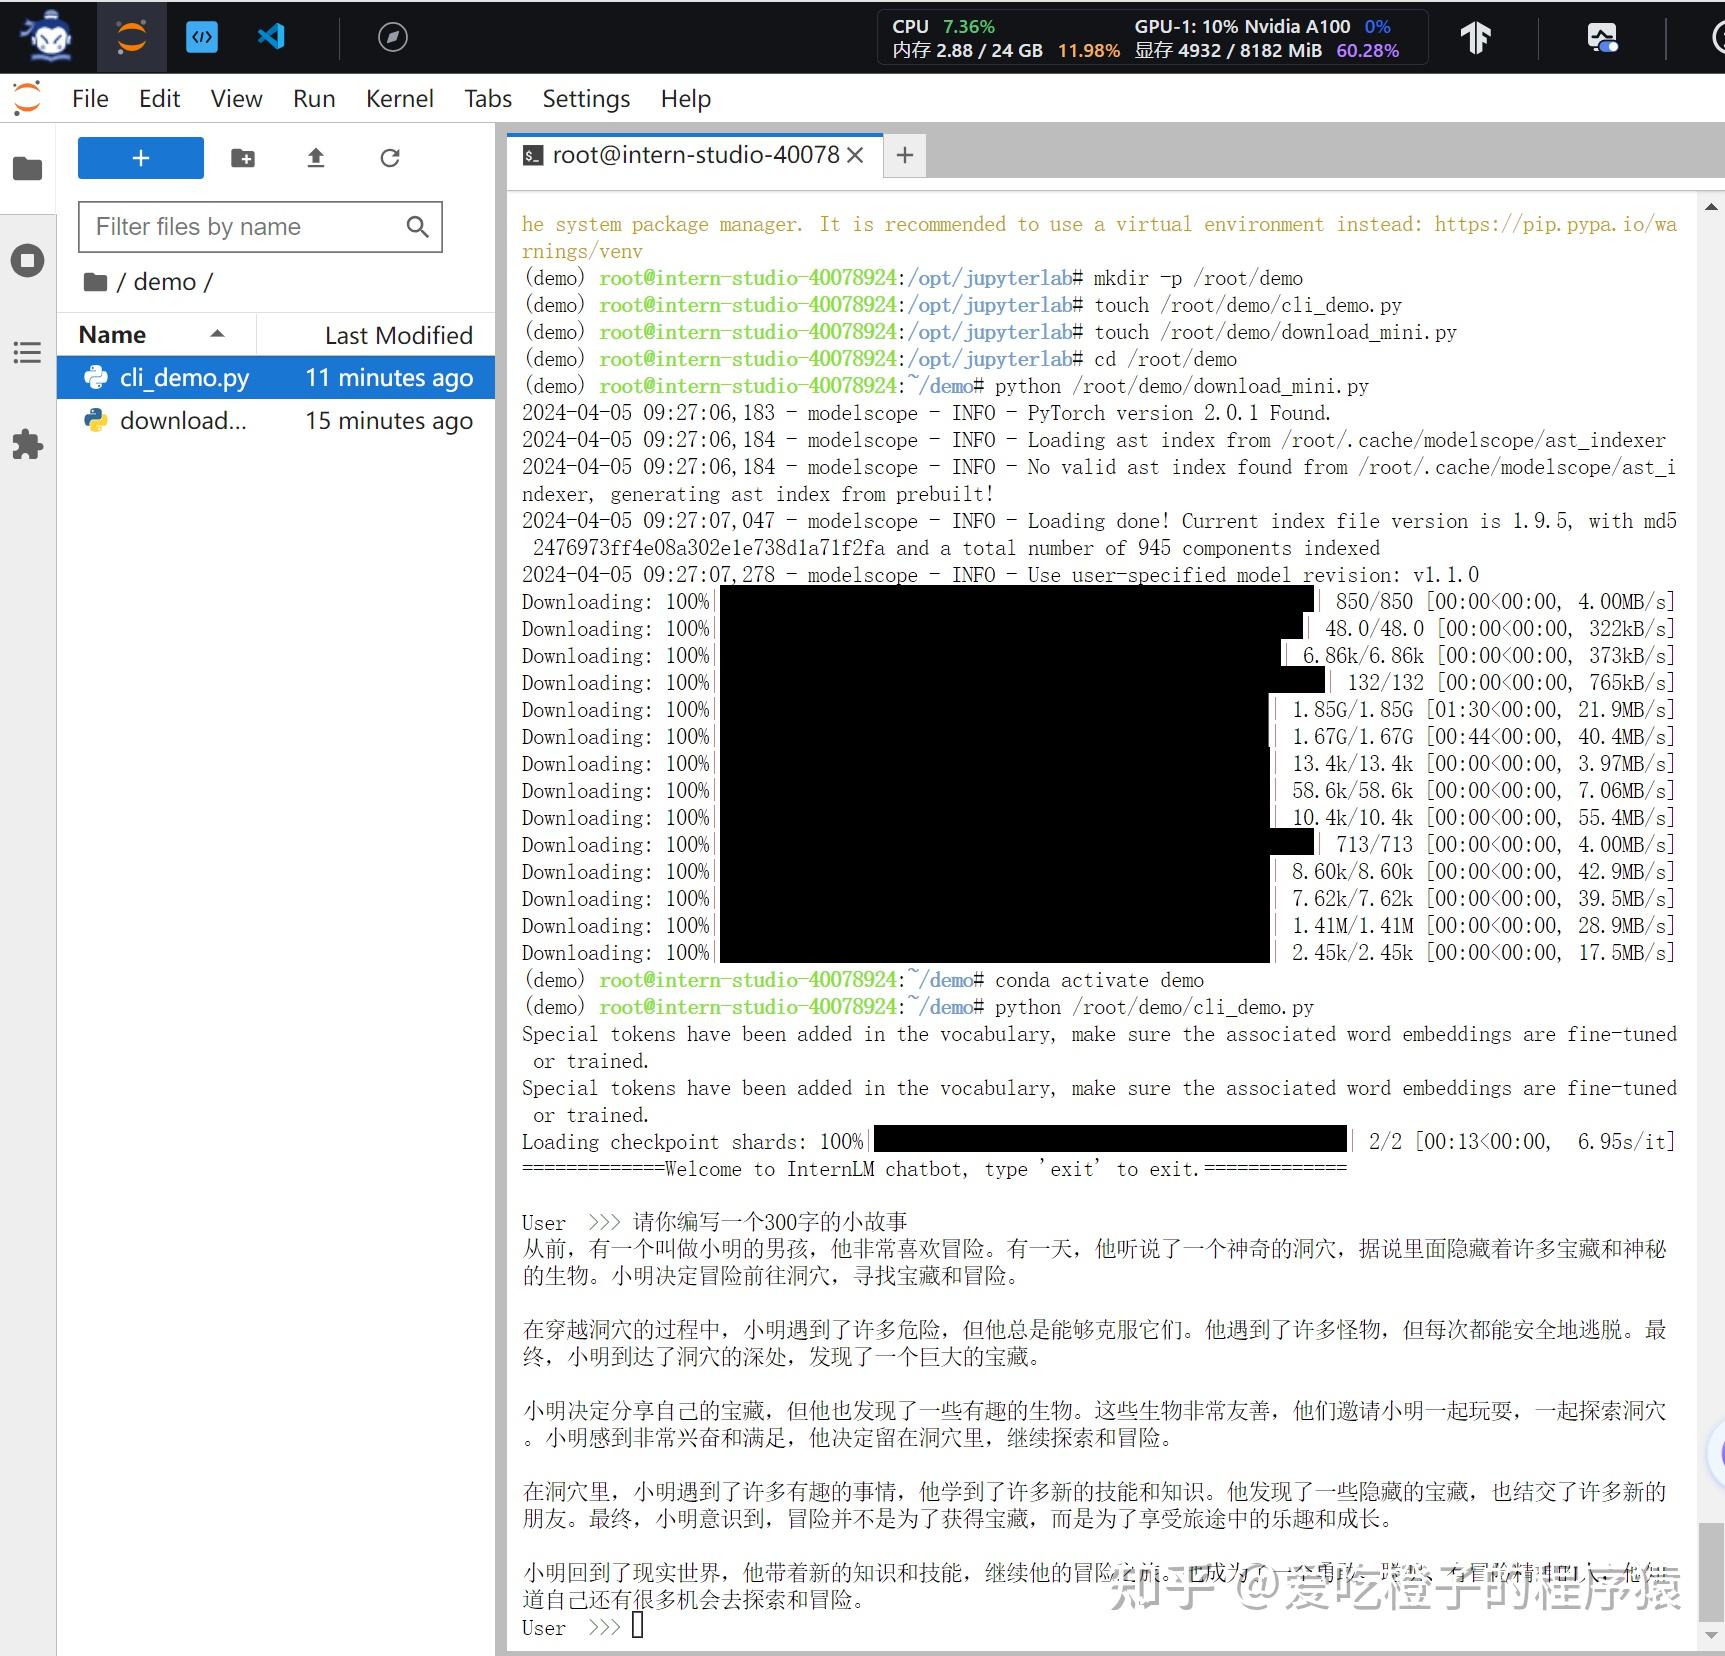
Task: Click the demo breadcrumb folder link
Action: pos(165,282)
